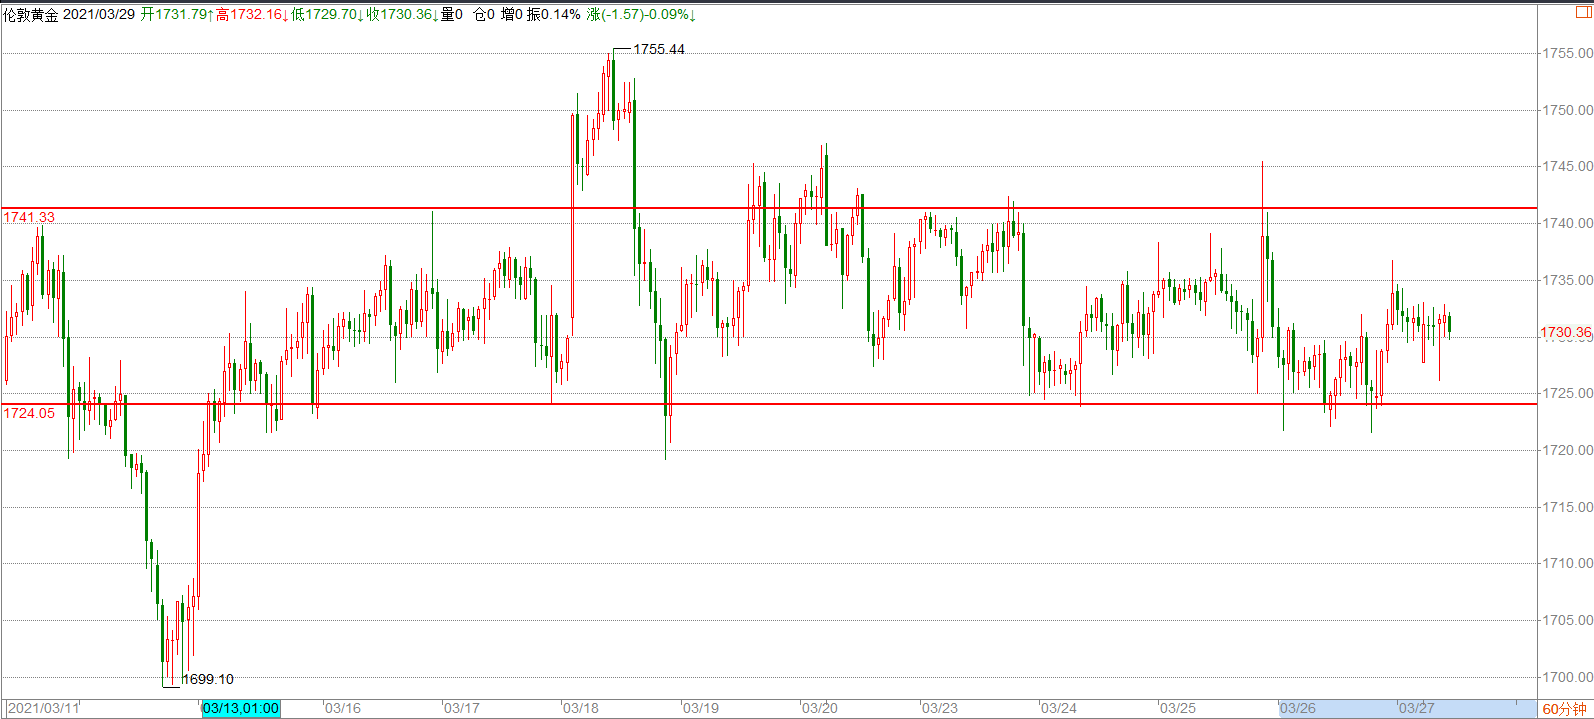1594x719 pixels.
Task: Click the 03/16 date on time axis
Action: pos(343,708)
